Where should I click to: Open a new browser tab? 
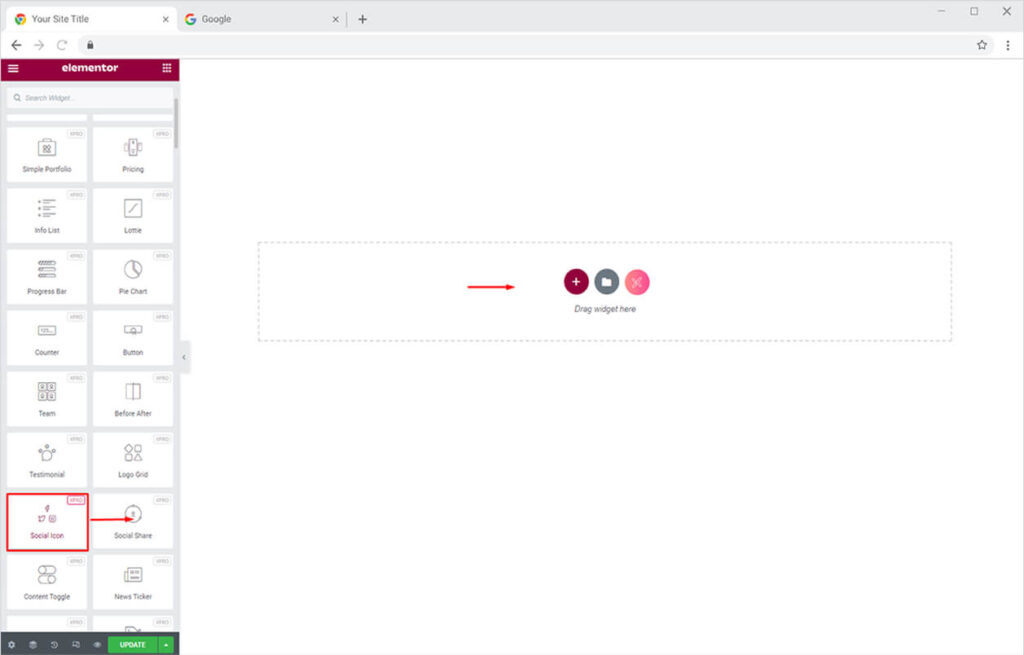point(362,19)
